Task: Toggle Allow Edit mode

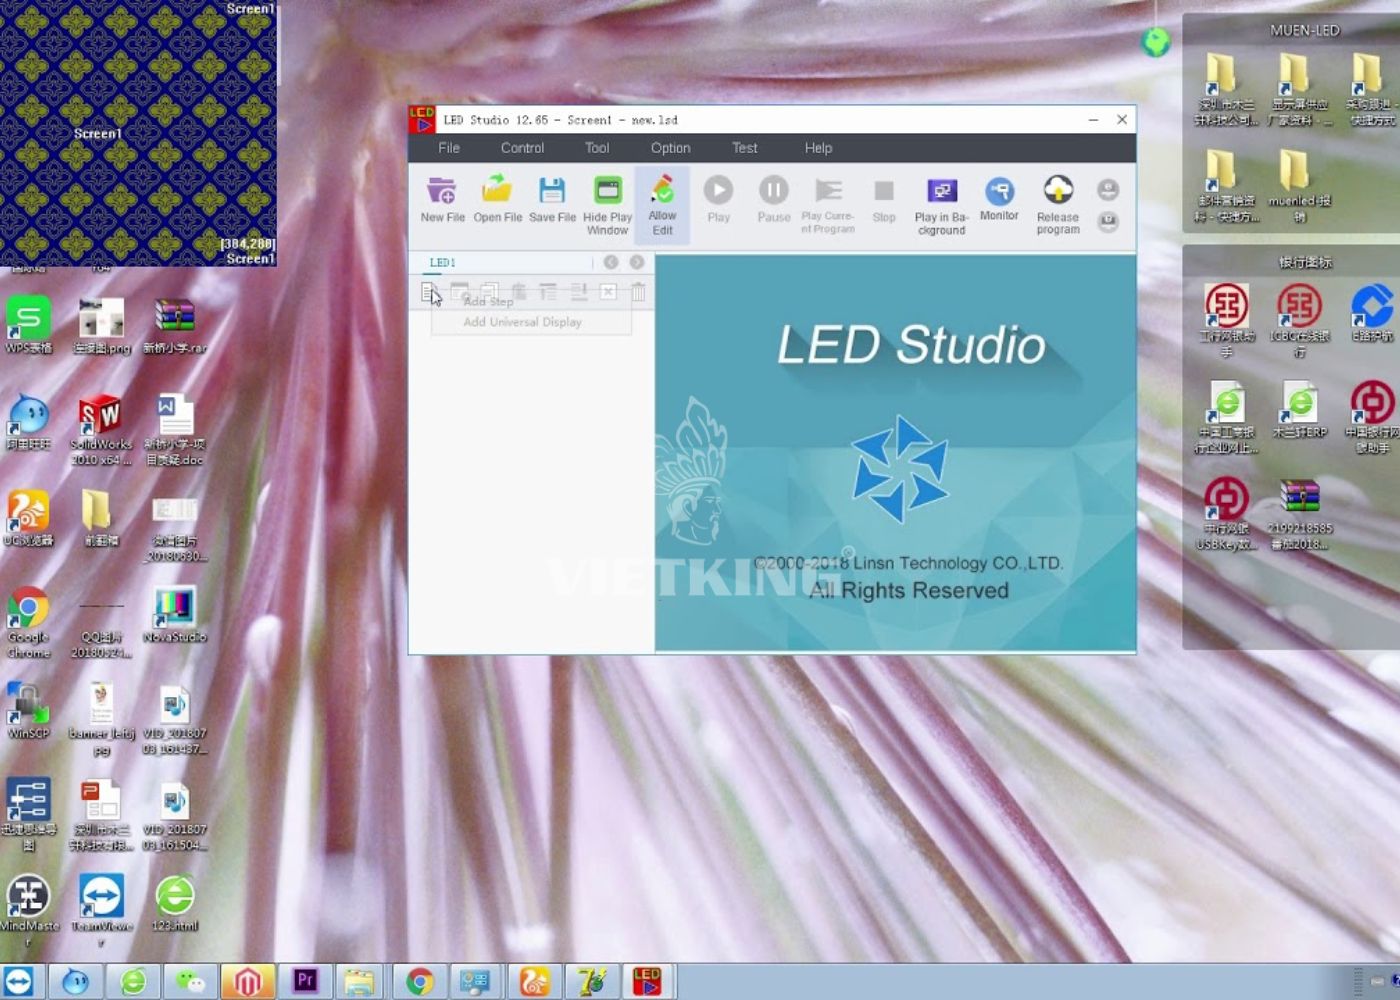Action: pos(661,200)
